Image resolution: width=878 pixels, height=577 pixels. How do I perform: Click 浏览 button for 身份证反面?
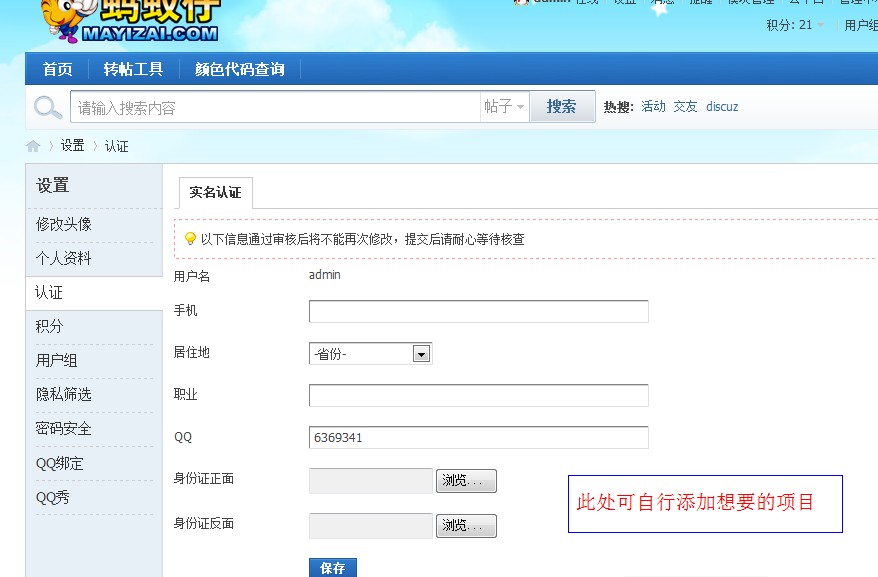pyautogui.click(x=466, y=525)
